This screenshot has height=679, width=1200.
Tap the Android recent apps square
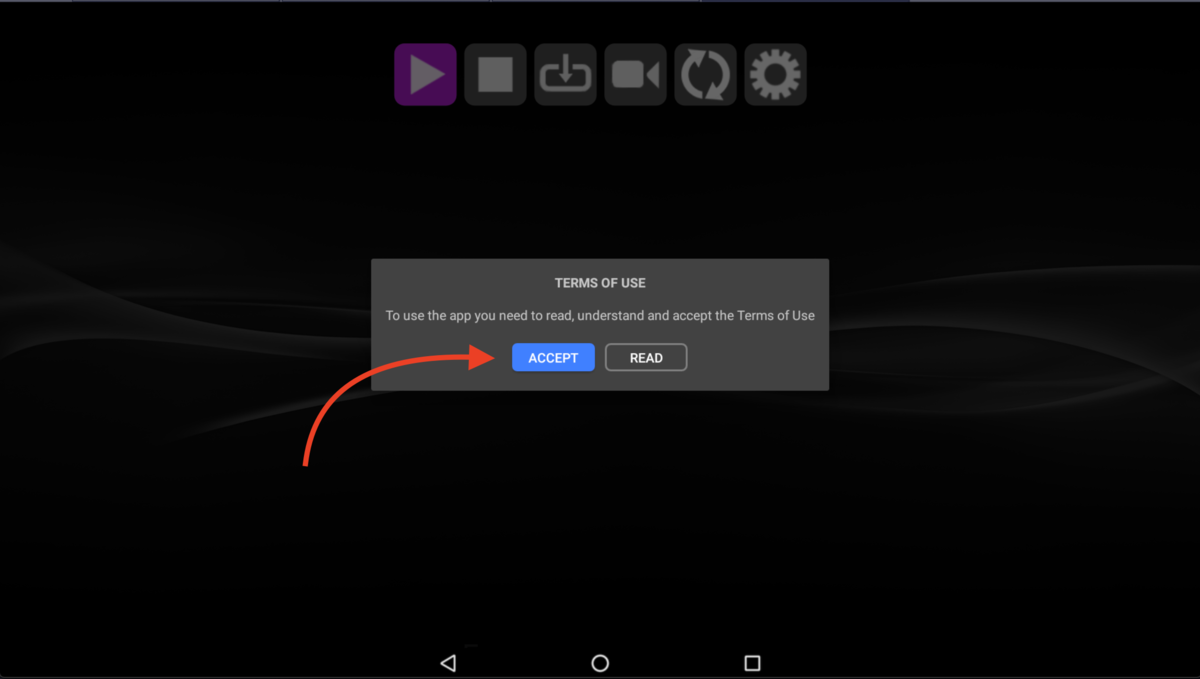click(752, 663)
